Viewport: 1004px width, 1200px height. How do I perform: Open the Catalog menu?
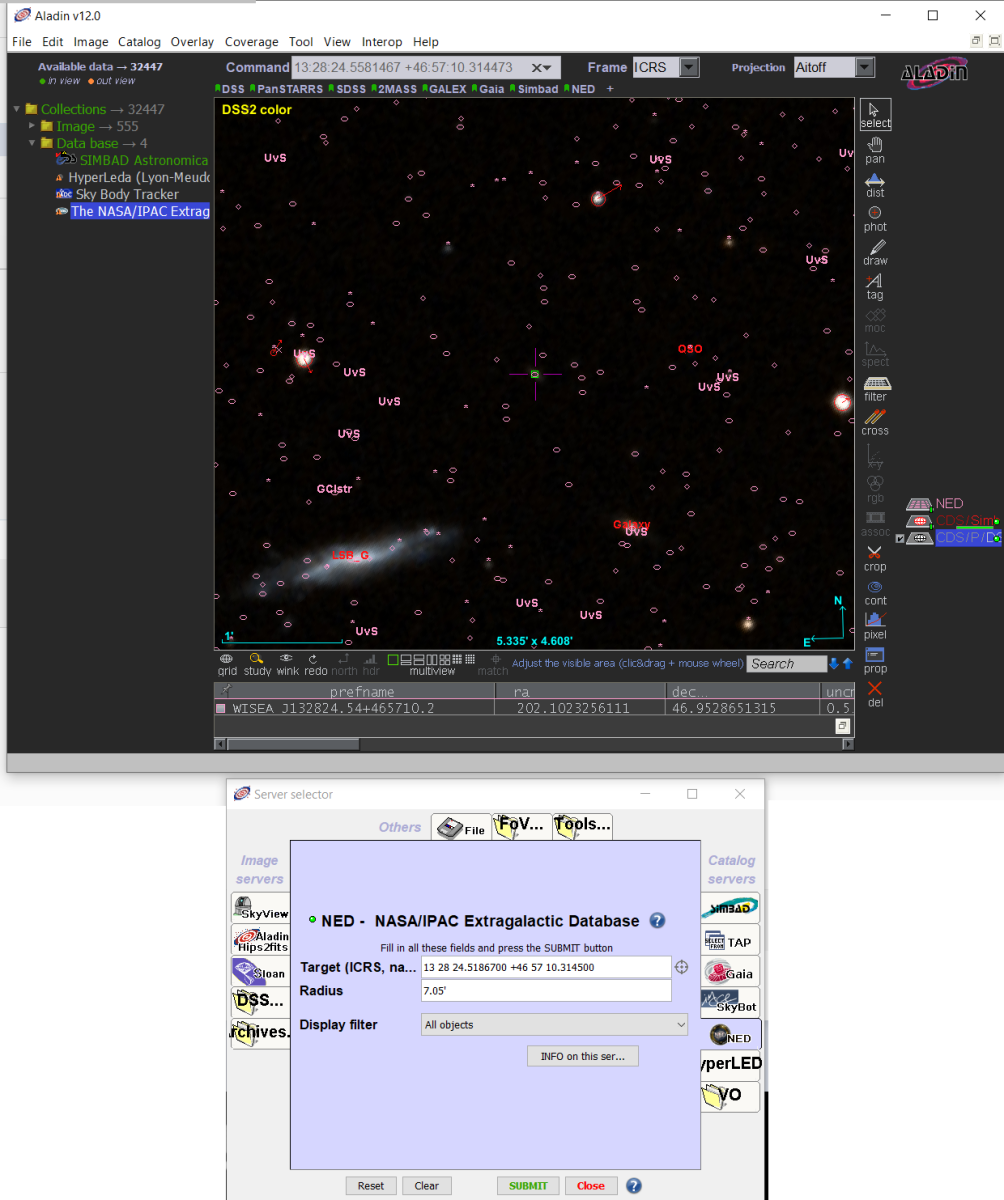[x=139, y=42]
